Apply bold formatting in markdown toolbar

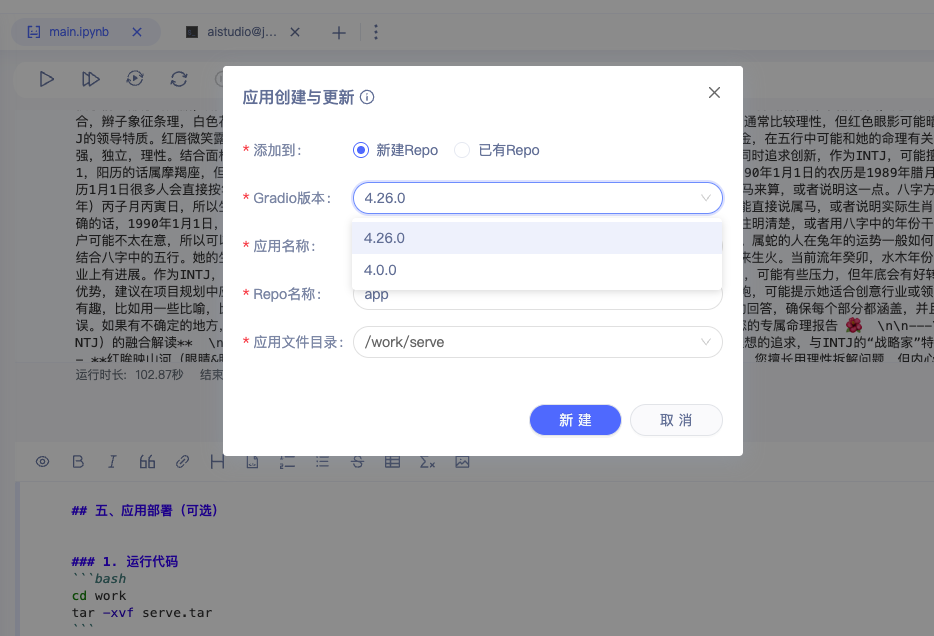78,462
